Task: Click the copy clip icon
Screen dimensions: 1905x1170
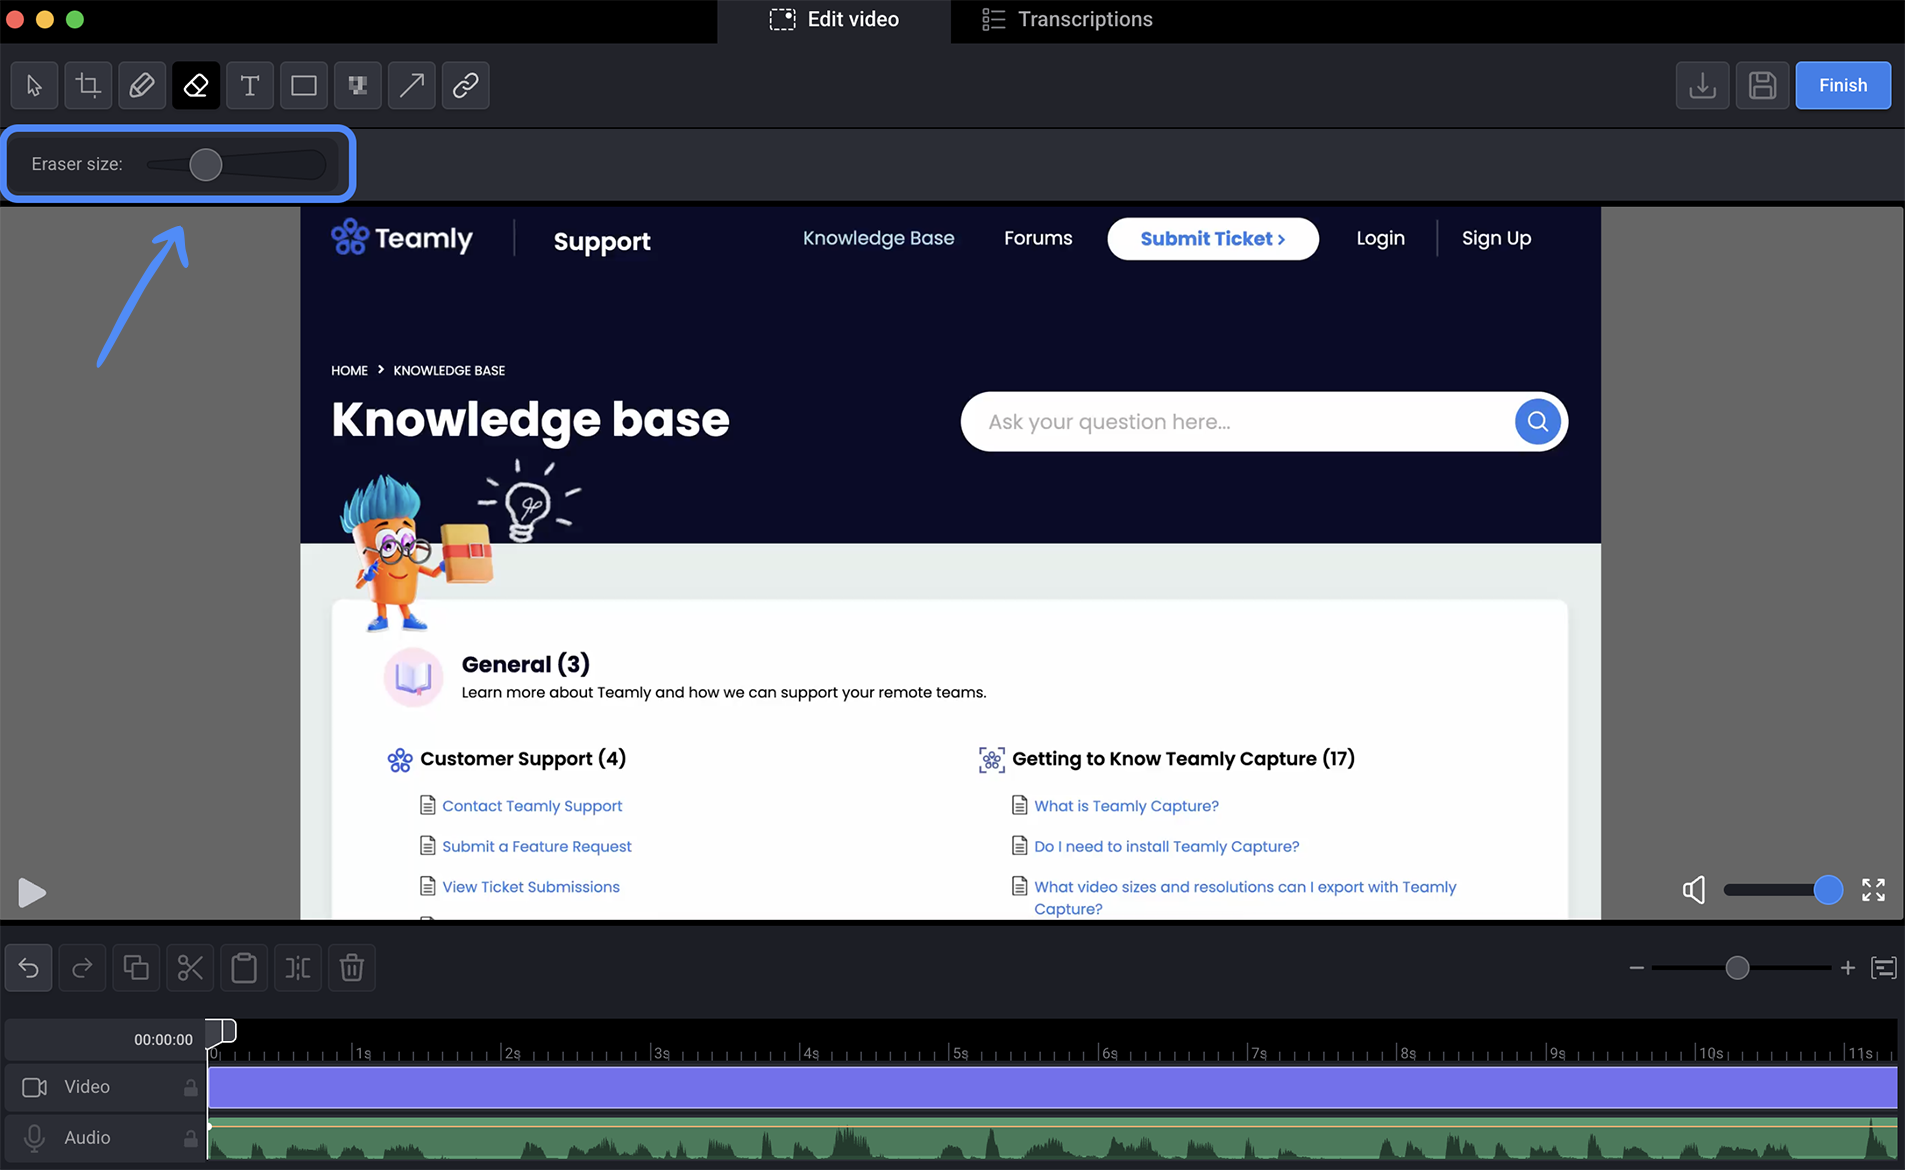Action: click(136, 968)
